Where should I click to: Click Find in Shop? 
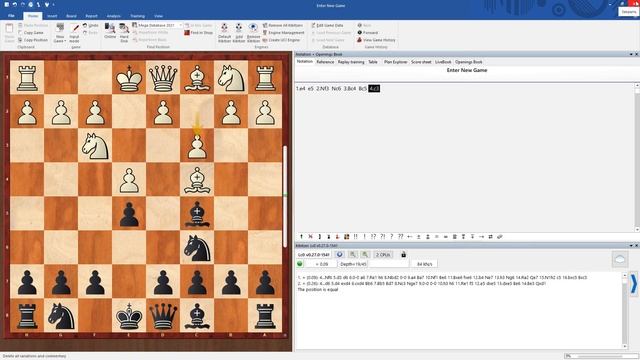[x=198, y=33]
